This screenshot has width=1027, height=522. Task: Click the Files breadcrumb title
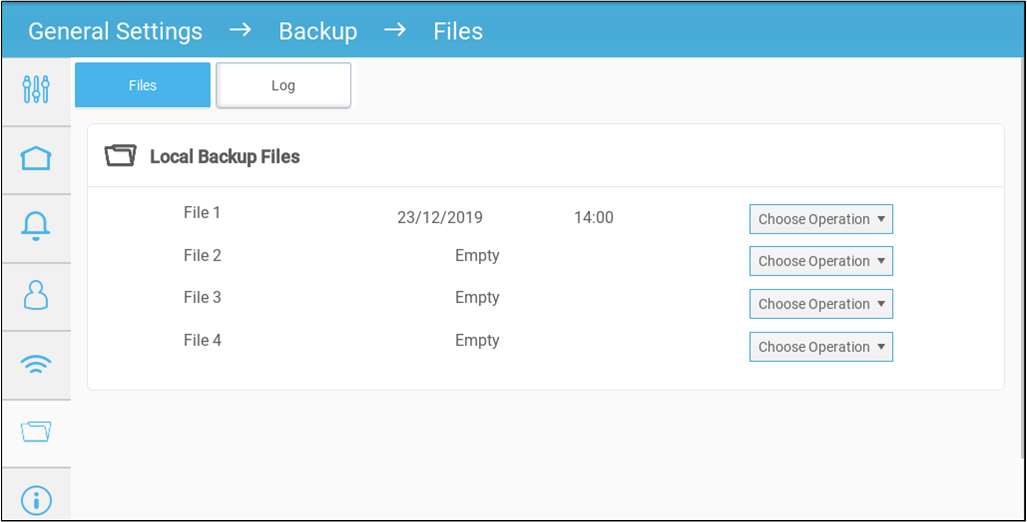click(x=458, y=31)
